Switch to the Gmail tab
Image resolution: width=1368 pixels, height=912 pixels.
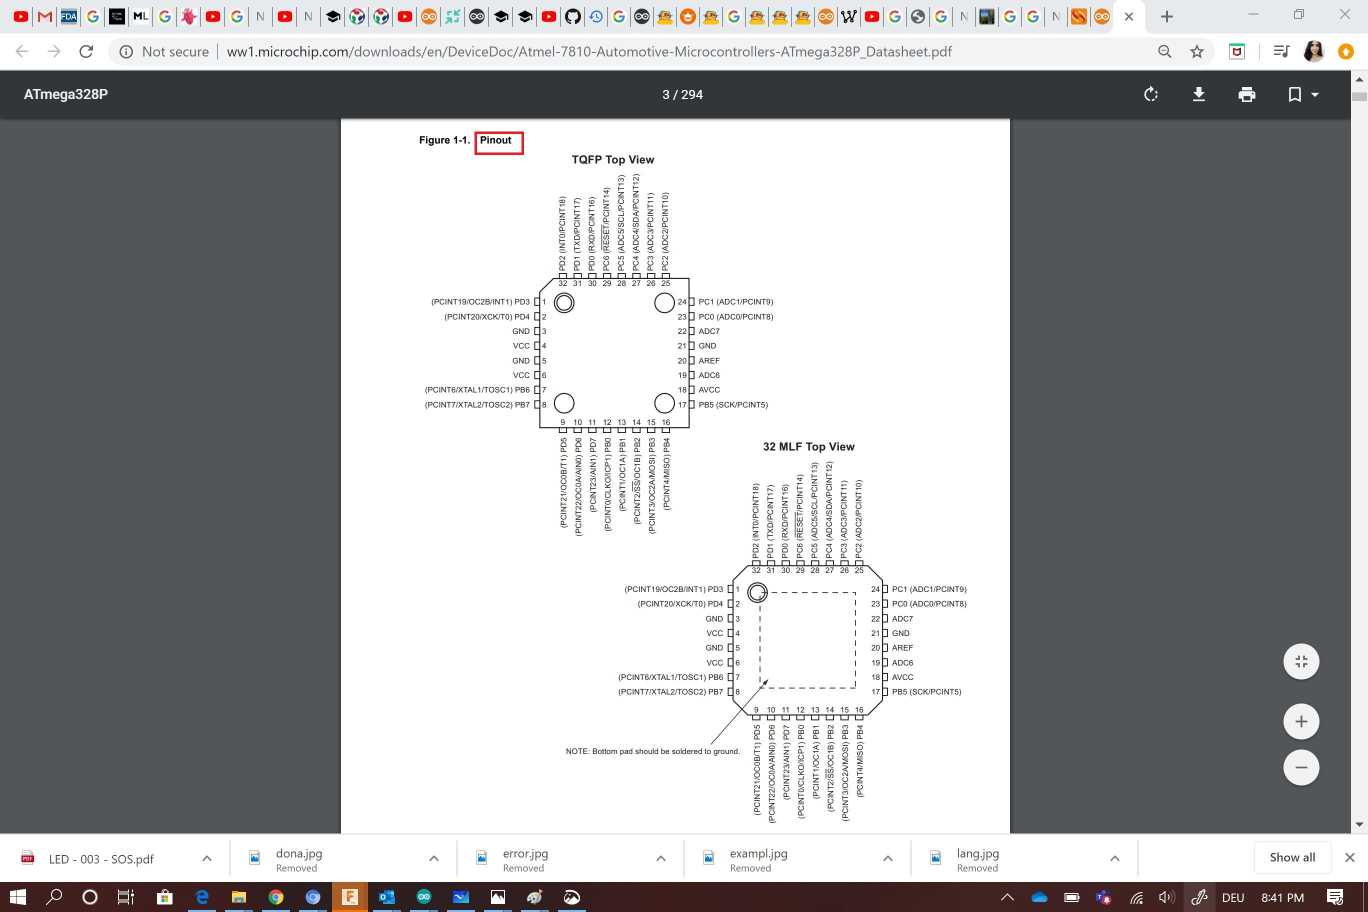[44, 16]
